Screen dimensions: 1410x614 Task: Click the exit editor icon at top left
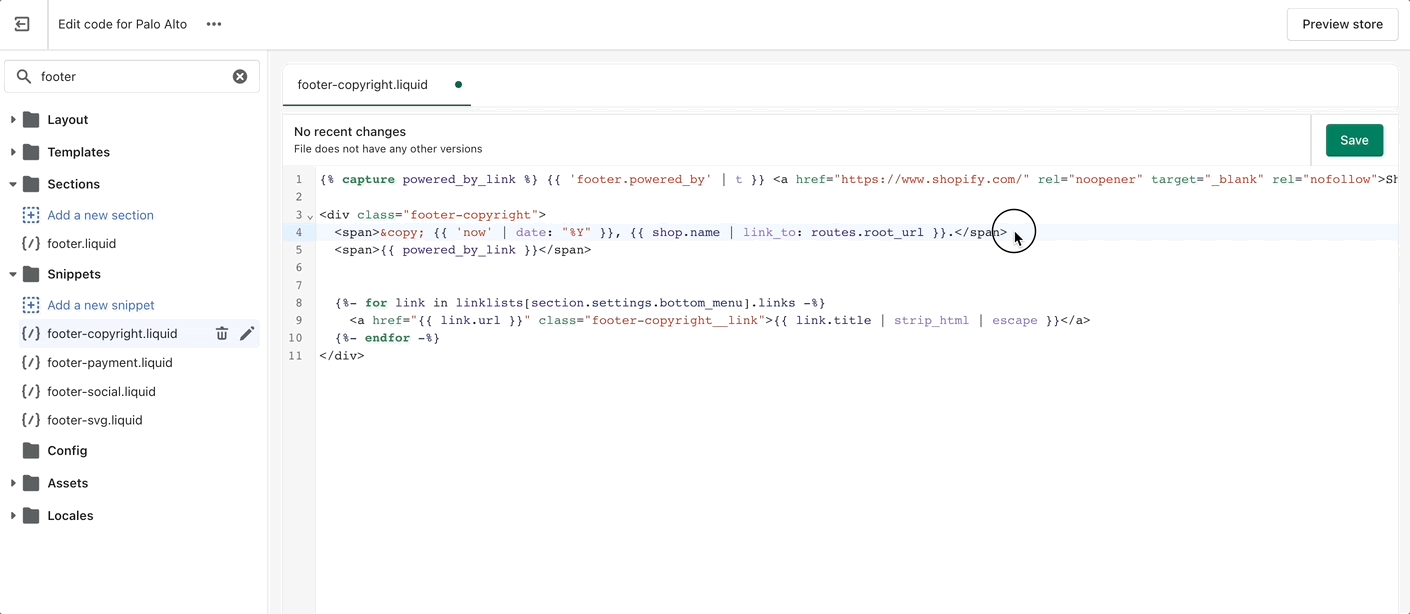coord(22,24)
